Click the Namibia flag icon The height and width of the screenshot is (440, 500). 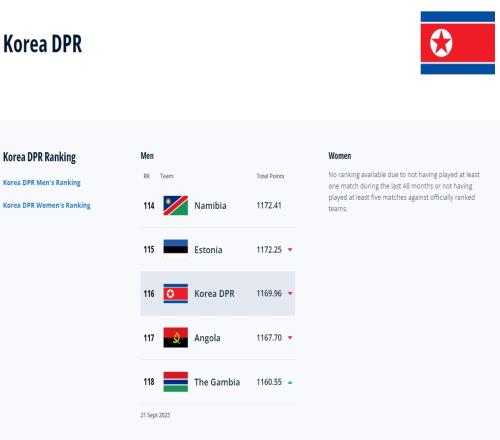click(x=176, y=205)
